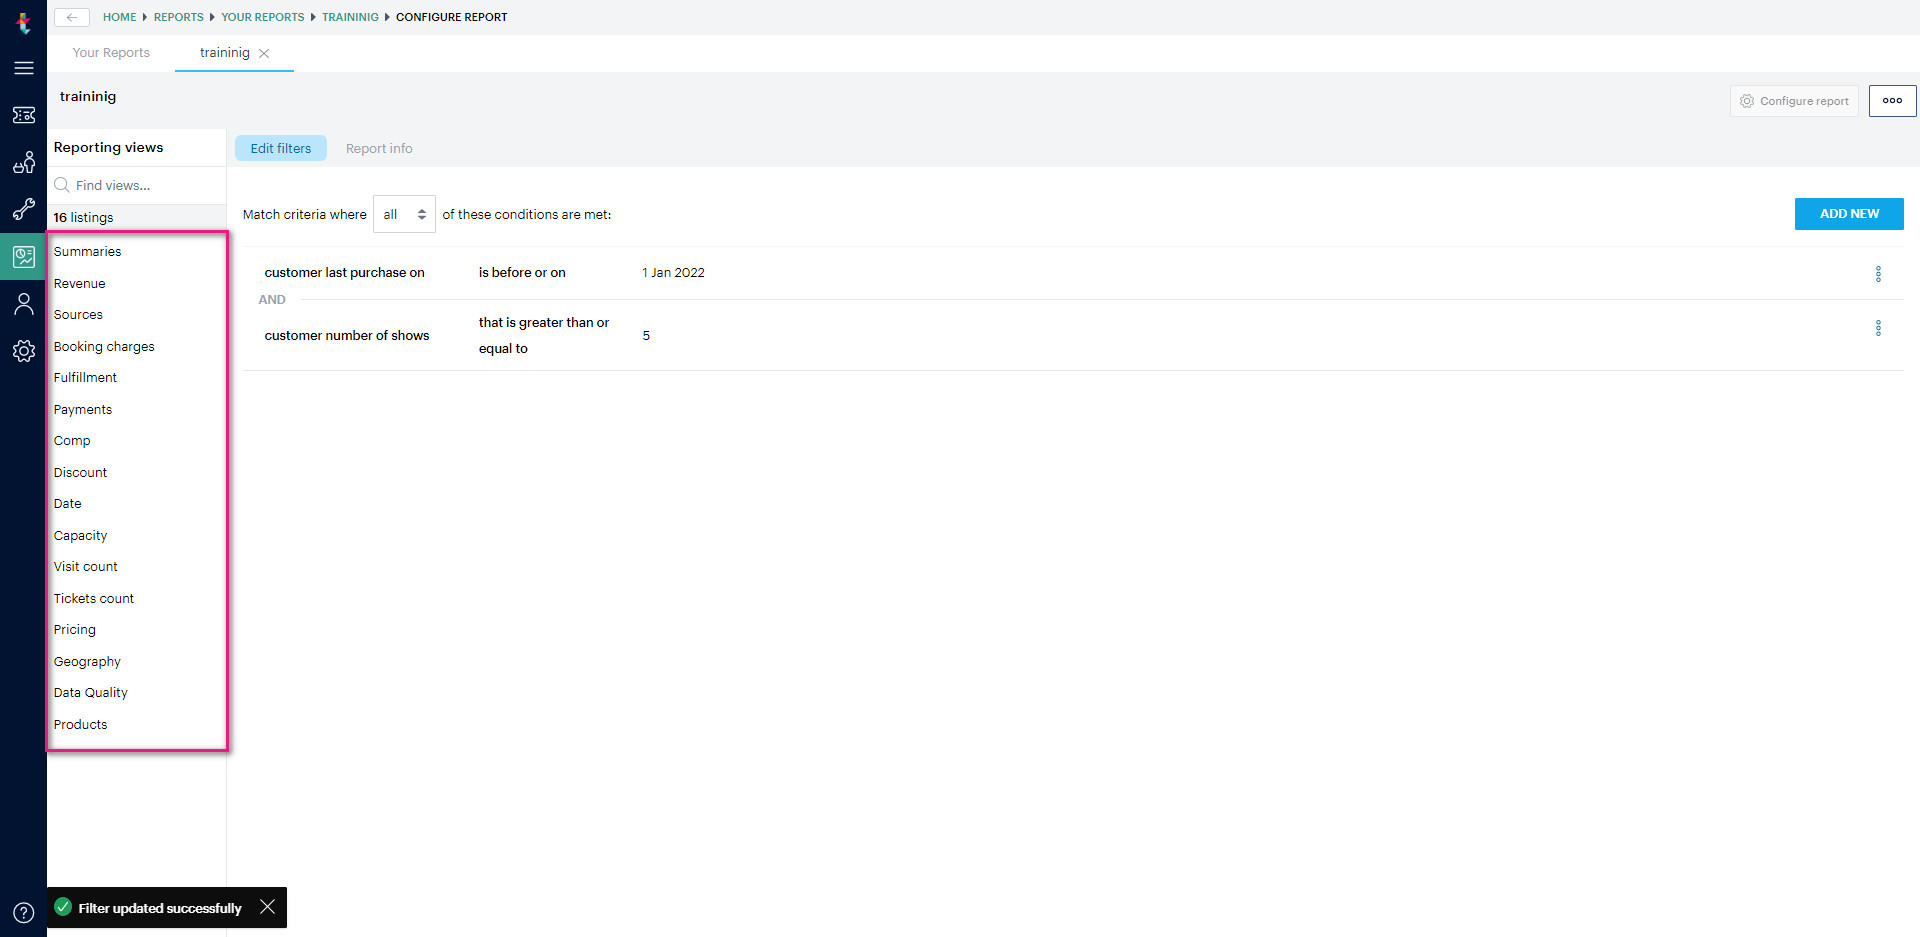Open the wrench tools icon in the sidebar
Image resolution: width=1920 pixels, height=937 pixels.
point(23,209)
